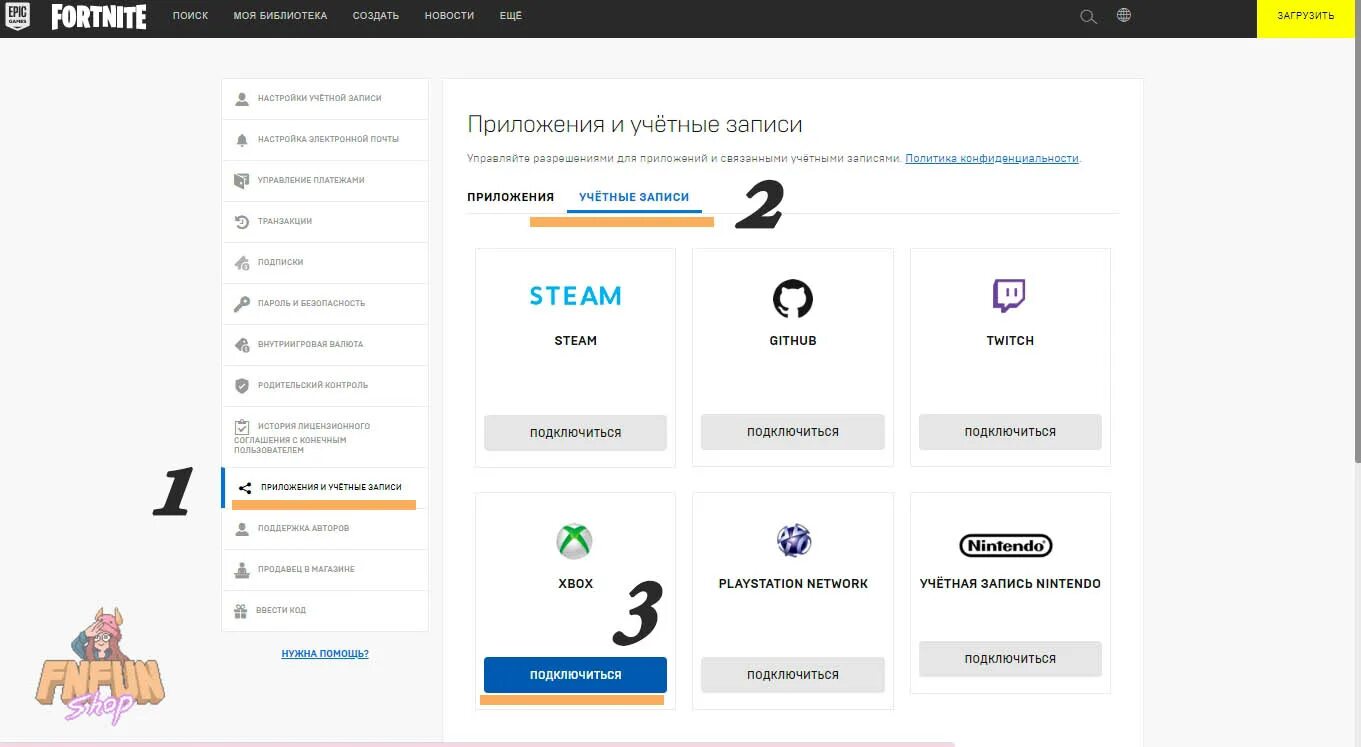
Task: Click the Epic Games logo icon
Action: coord(17,16)
